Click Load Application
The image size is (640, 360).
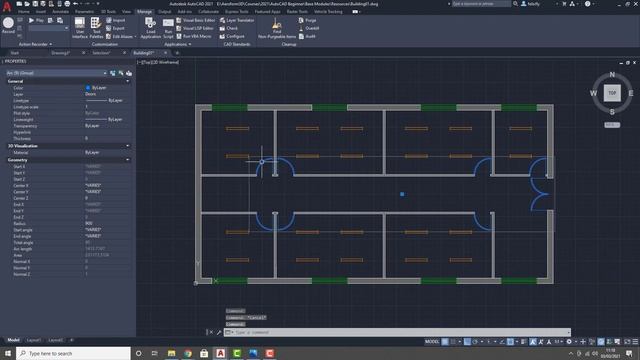151,28
